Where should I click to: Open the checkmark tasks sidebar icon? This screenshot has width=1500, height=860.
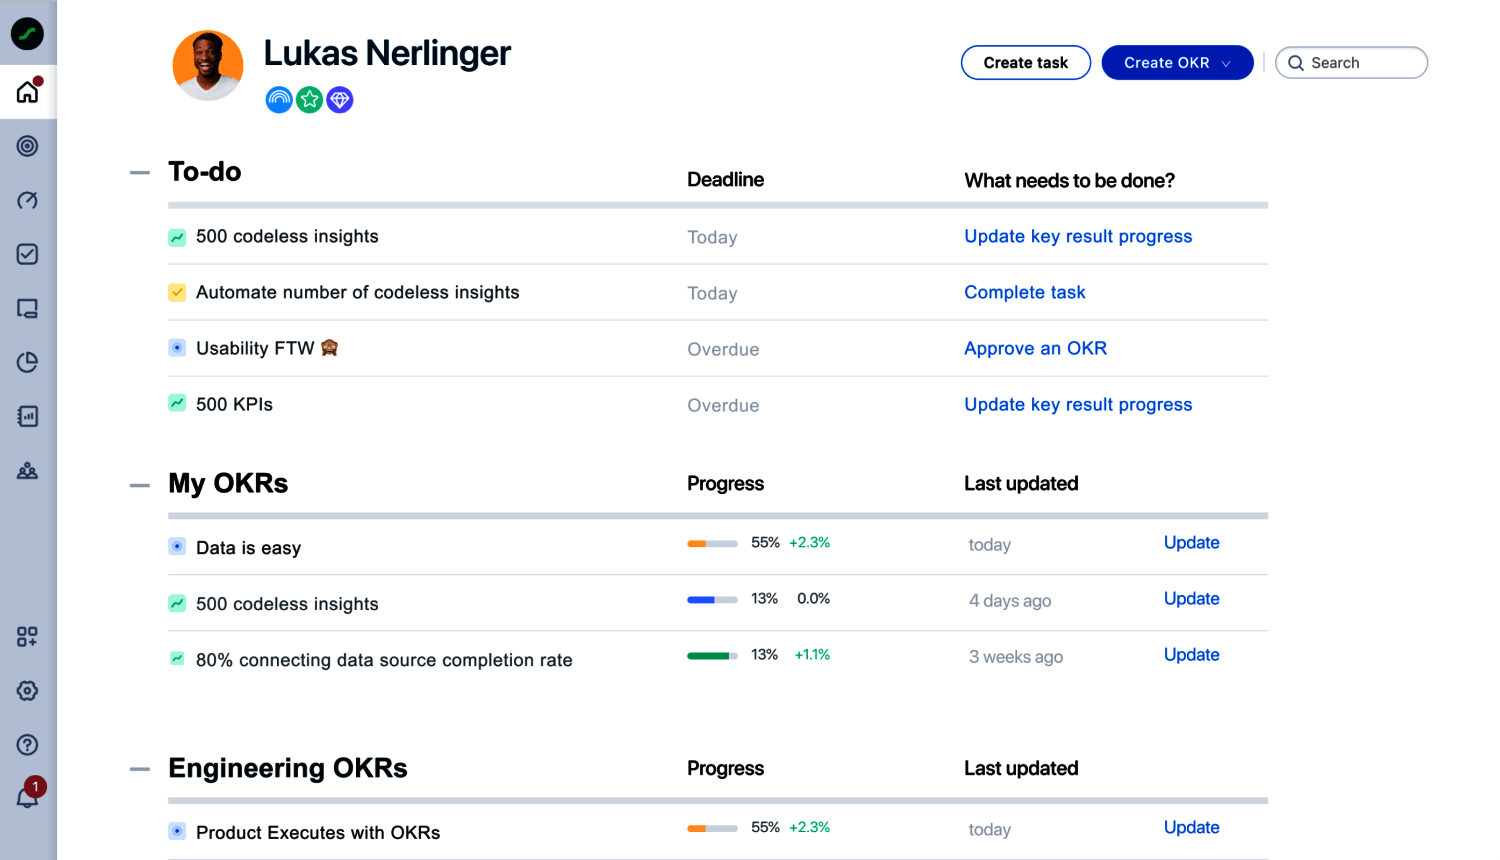(28, 254)
